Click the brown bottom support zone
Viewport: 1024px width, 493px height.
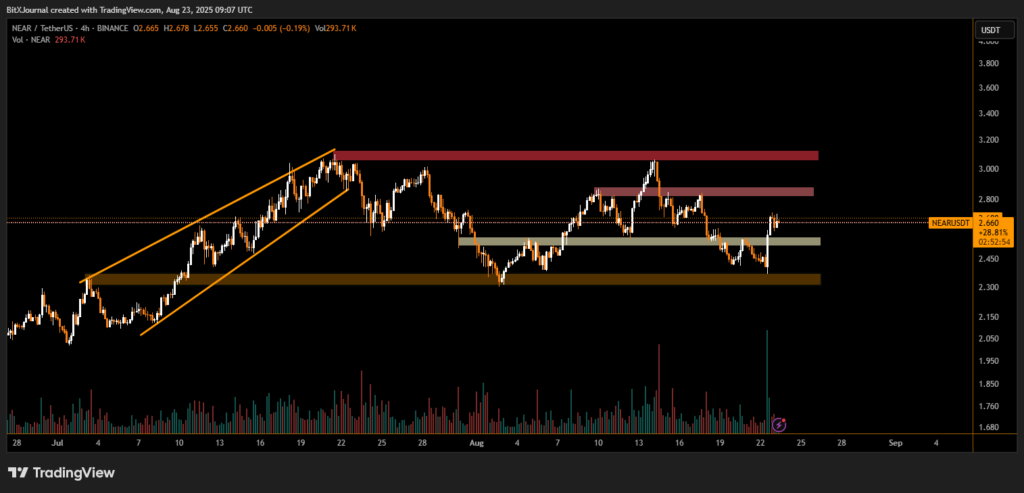[x=452, y=279]
